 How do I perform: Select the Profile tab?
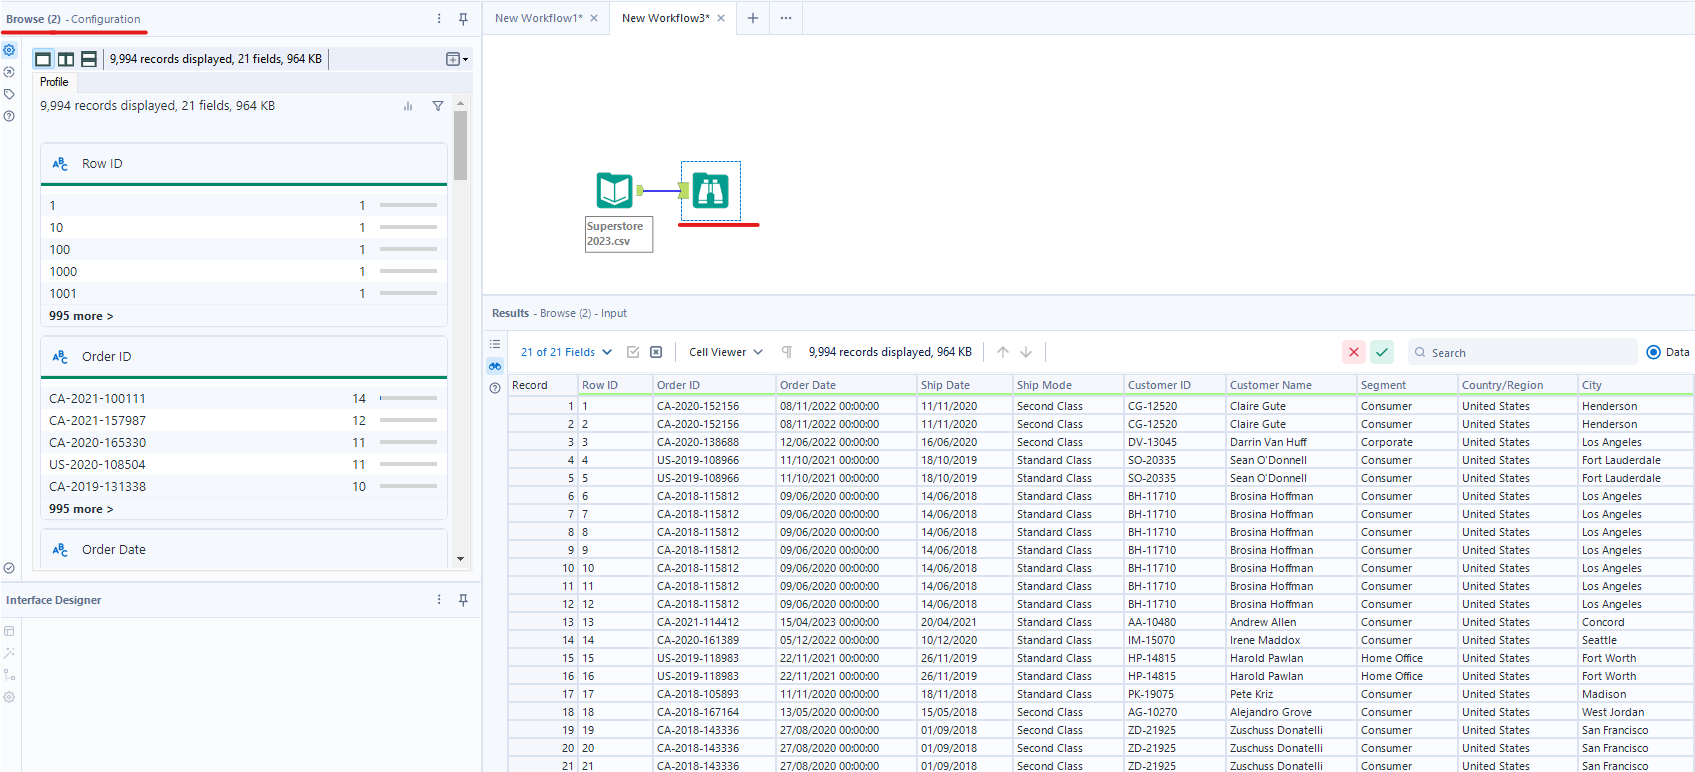(54, 82)
